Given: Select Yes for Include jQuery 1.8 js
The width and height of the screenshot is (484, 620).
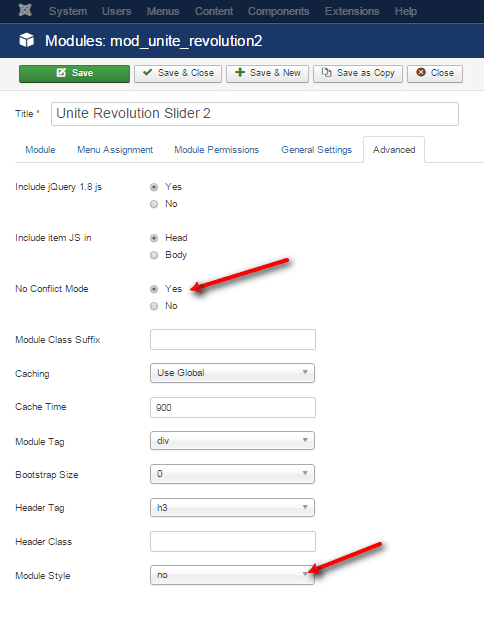Looking at the screenshot, I should coord(154,187).
